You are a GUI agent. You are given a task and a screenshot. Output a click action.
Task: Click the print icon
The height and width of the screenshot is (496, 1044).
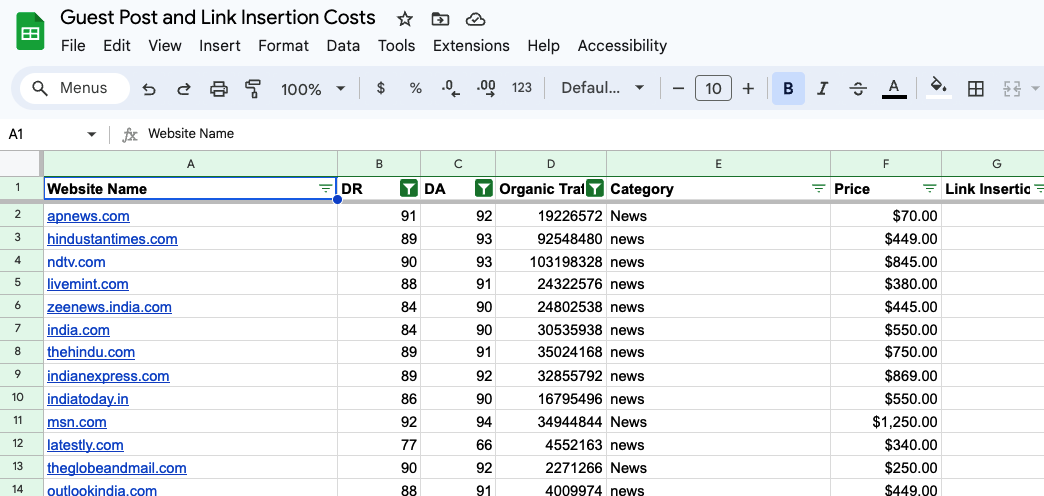coord(219,89)
